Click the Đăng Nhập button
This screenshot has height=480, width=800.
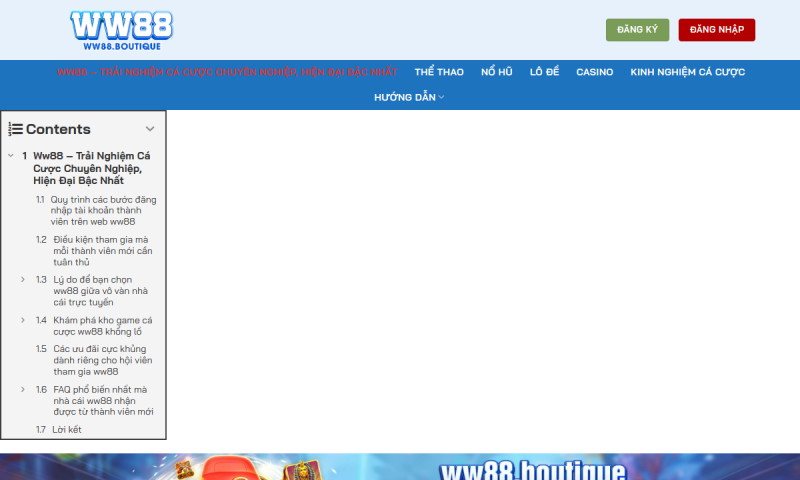[716, 30]
